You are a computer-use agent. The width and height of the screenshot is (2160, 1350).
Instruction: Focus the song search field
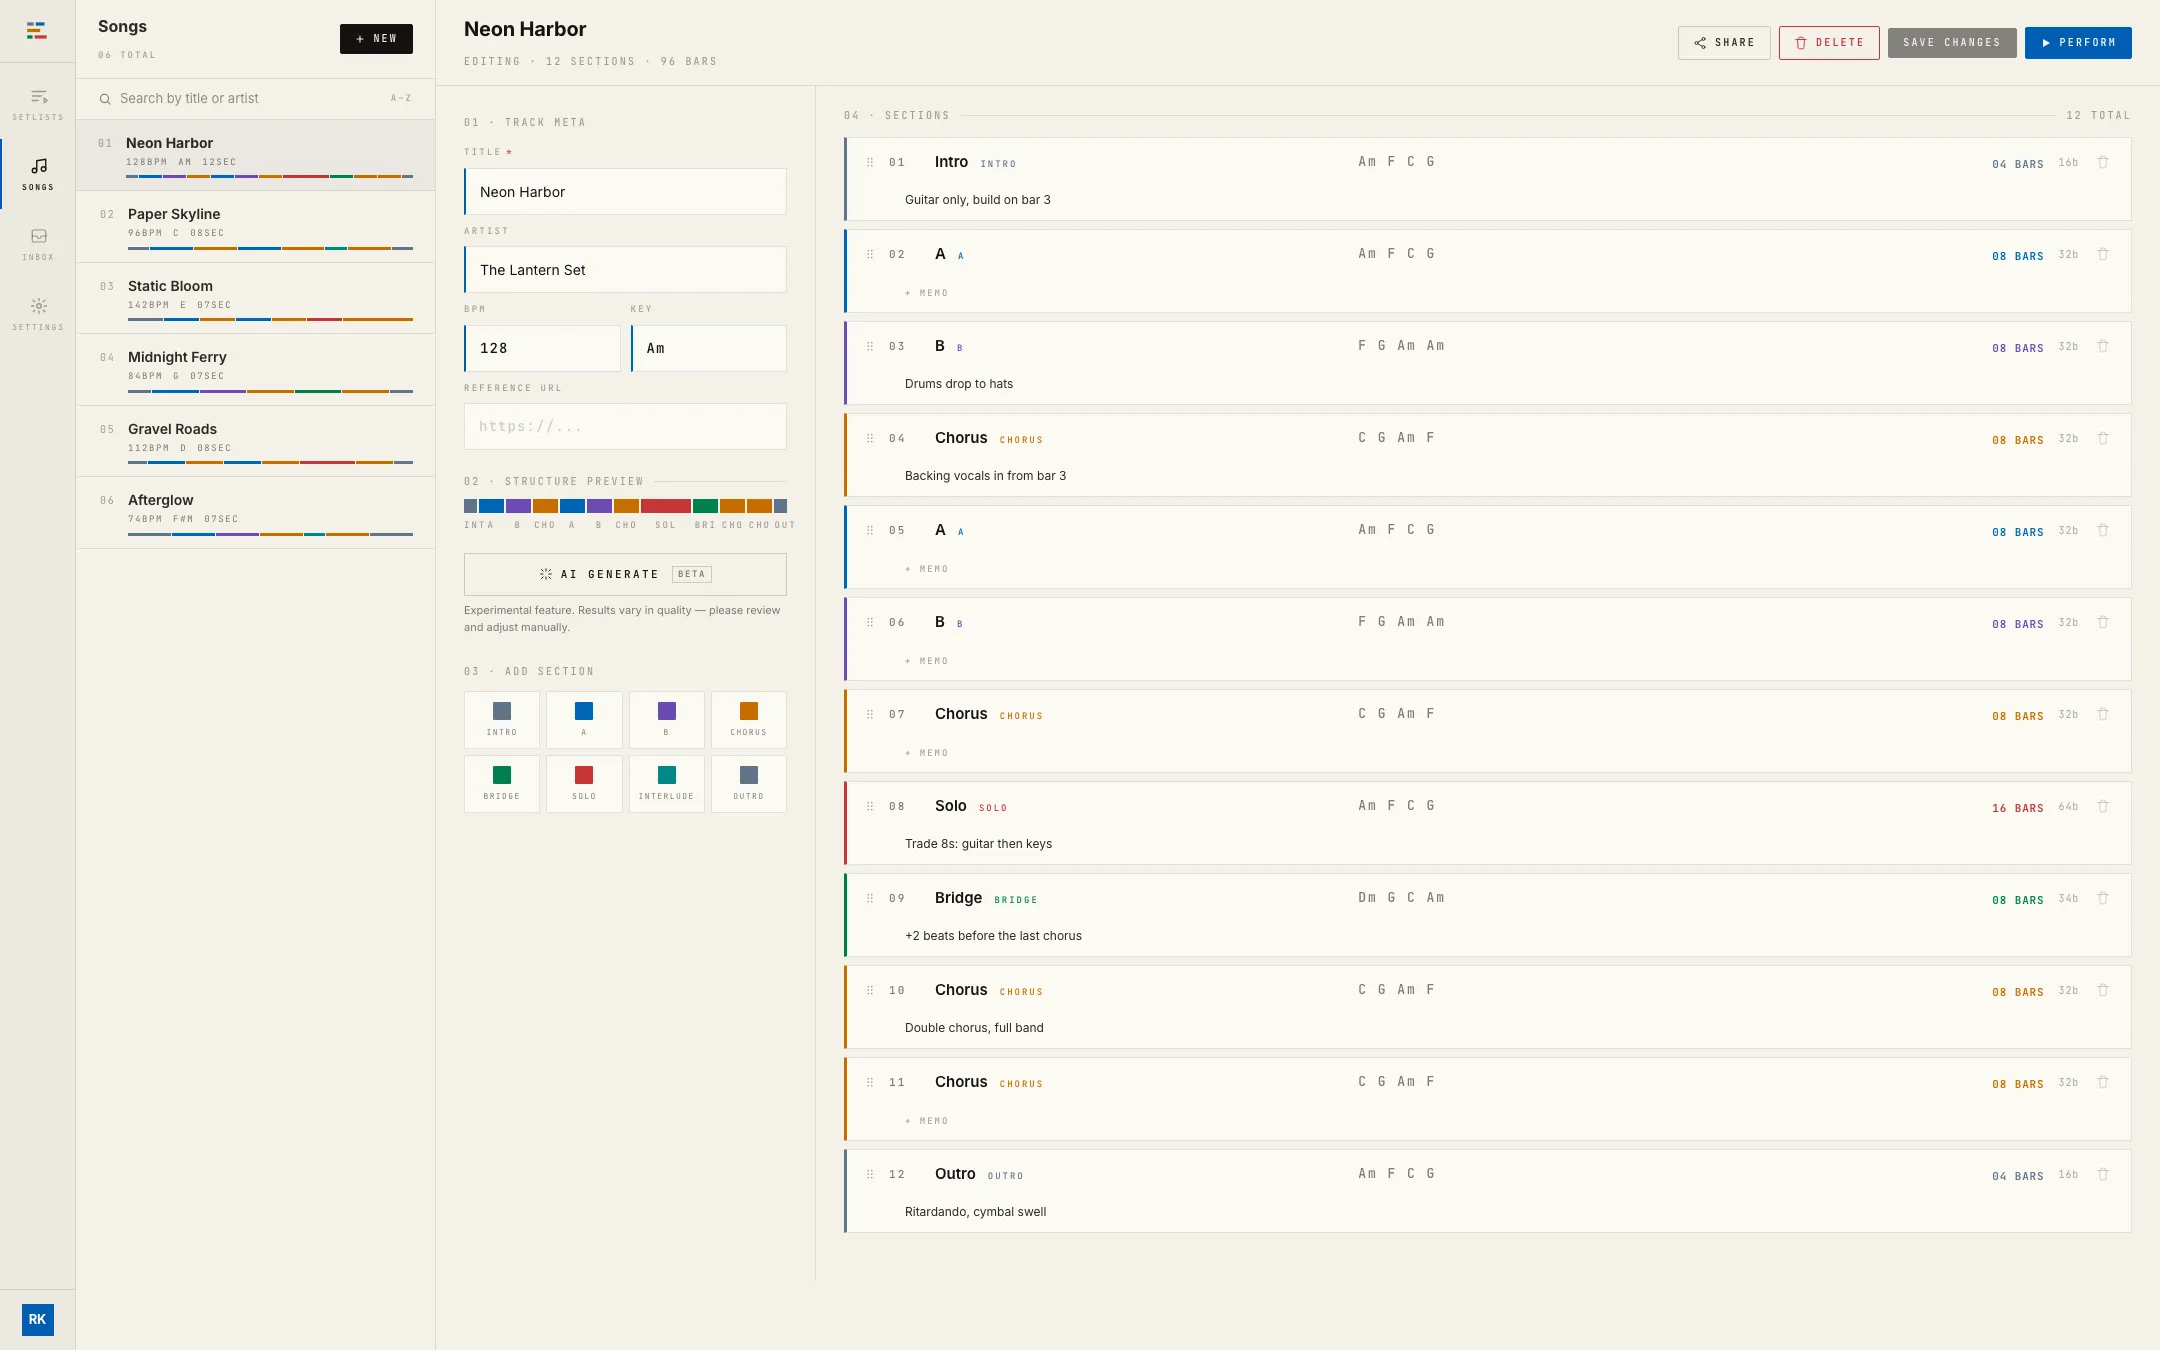coord(250,99)
